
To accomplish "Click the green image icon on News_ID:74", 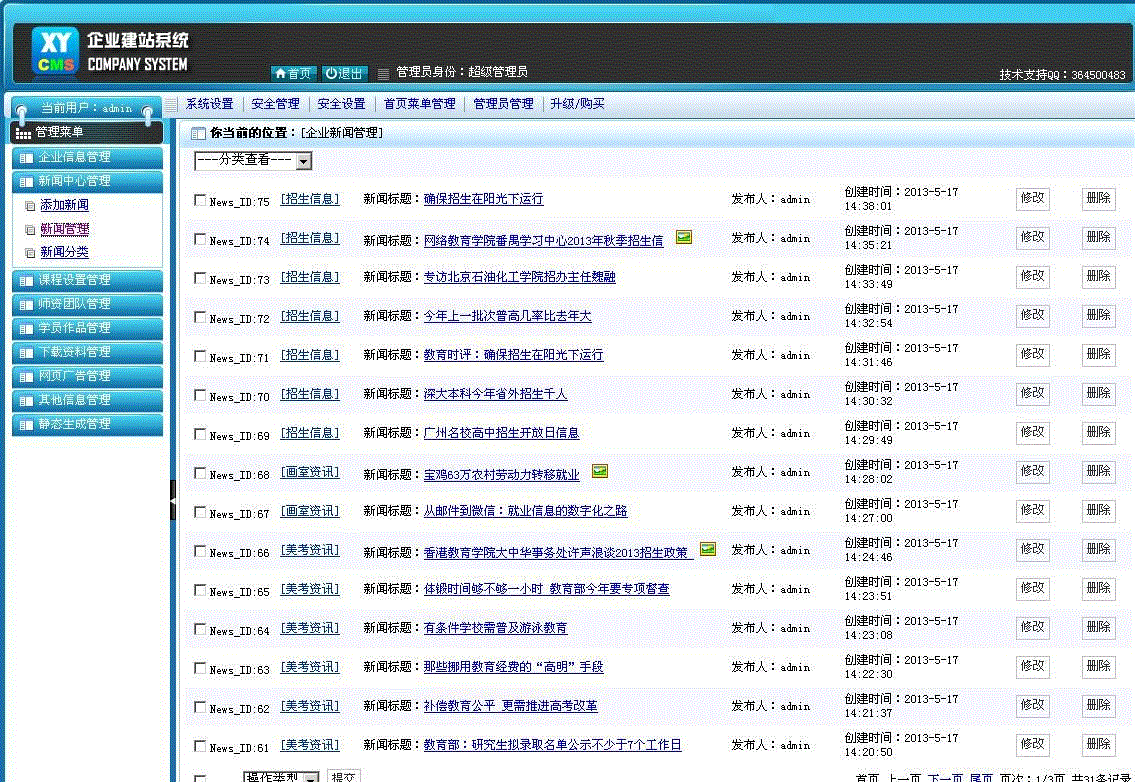I will (684, 237).
